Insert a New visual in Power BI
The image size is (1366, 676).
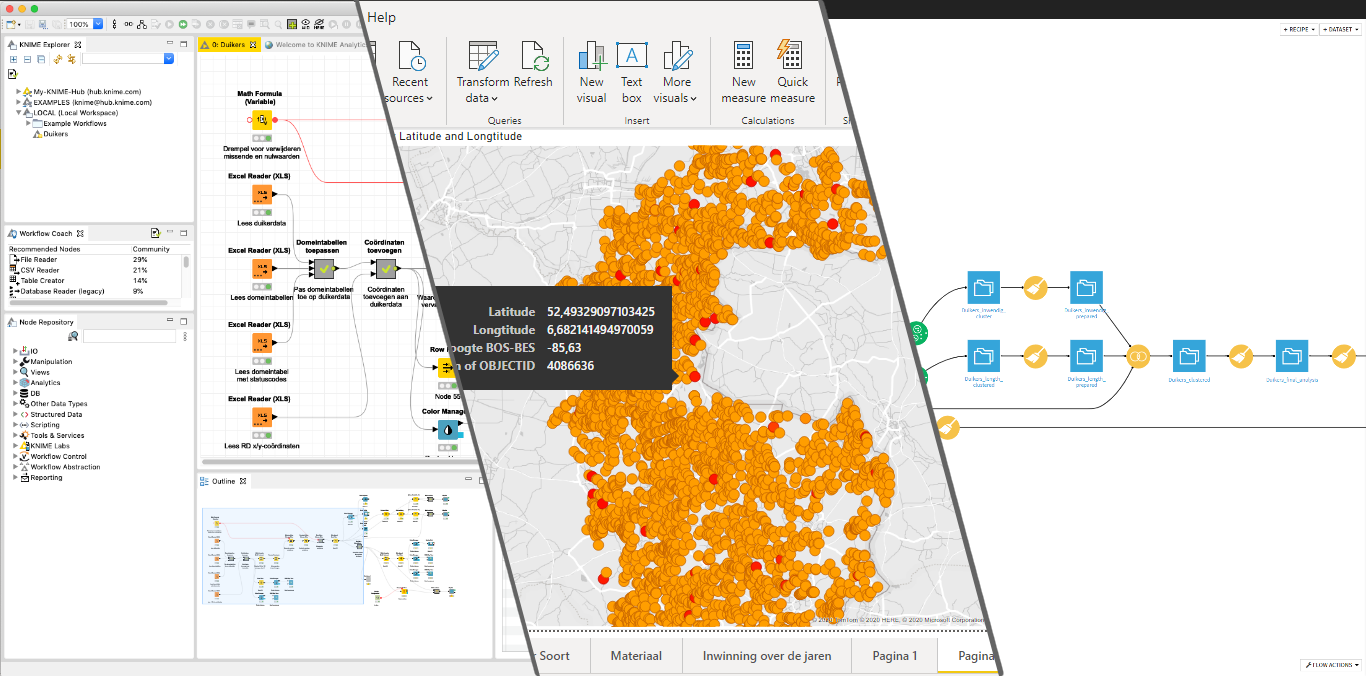[x=592, y=72]
